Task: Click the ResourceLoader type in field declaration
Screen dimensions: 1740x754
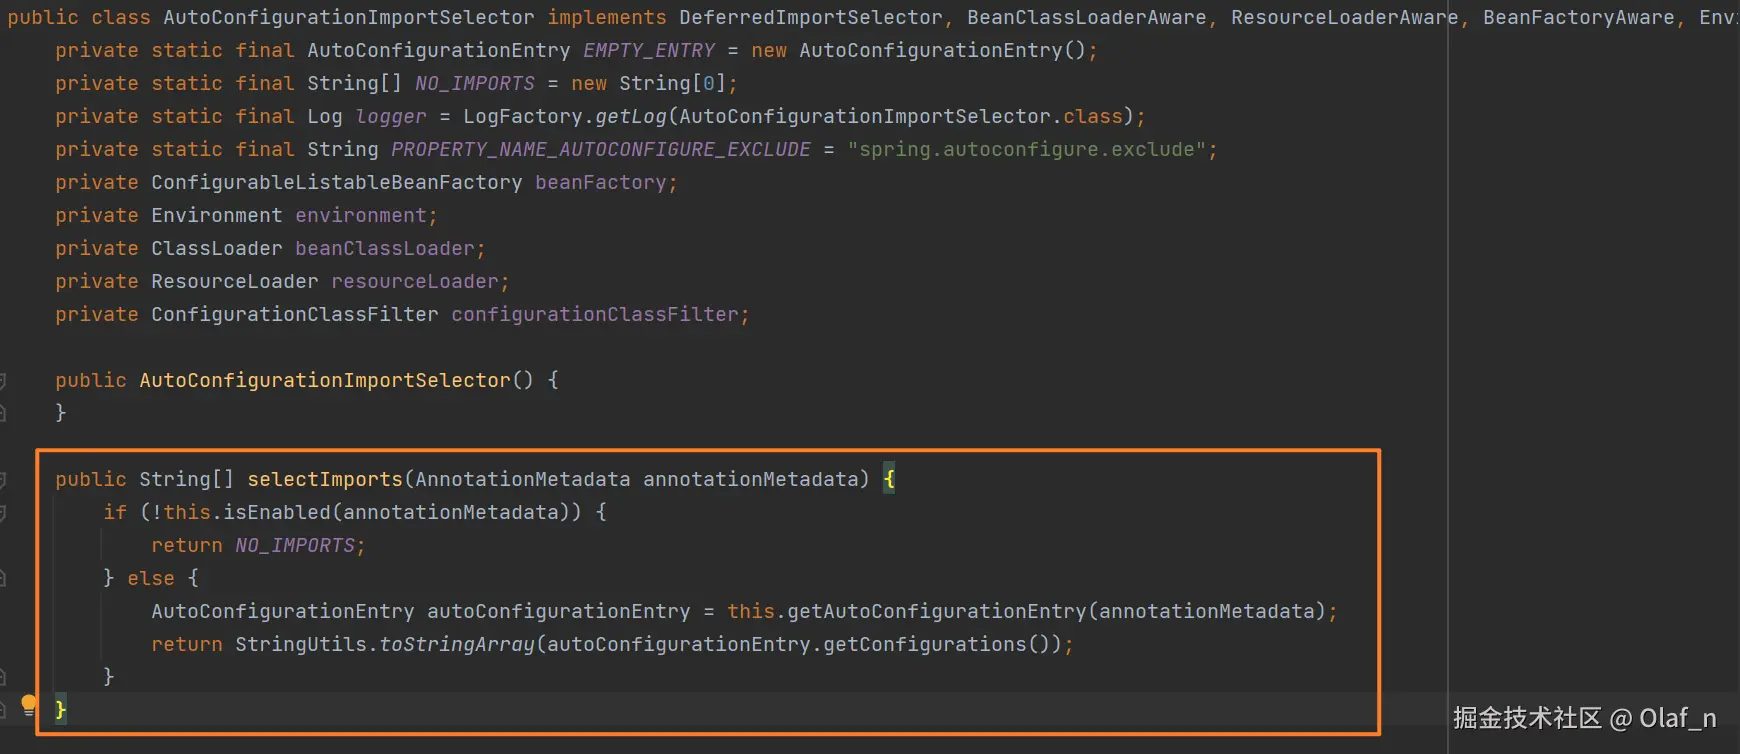Action: [235, 281]
